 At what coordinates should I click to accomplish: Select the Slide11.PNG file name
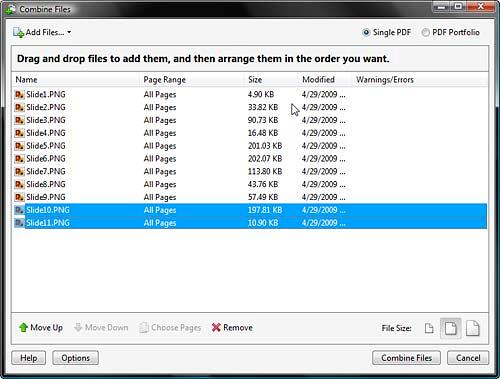tap(48, 223)
